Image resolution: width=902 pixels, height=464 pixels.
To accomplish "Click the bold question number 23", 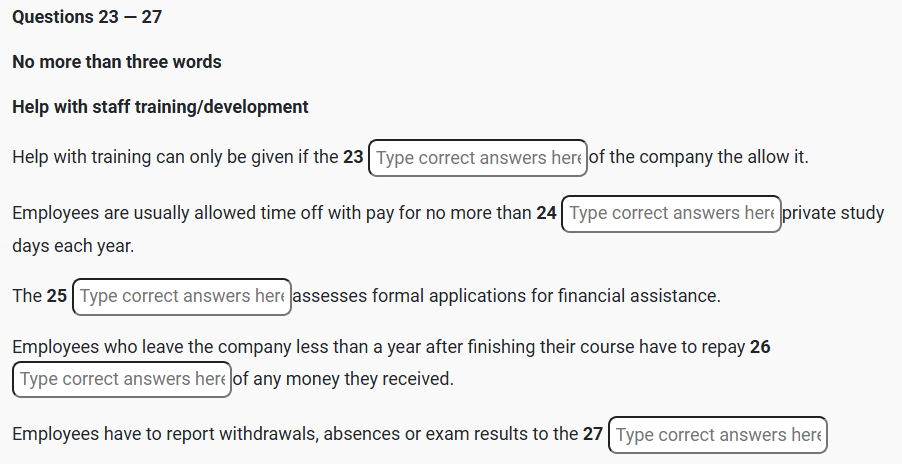I will click(x=353, y=158).
